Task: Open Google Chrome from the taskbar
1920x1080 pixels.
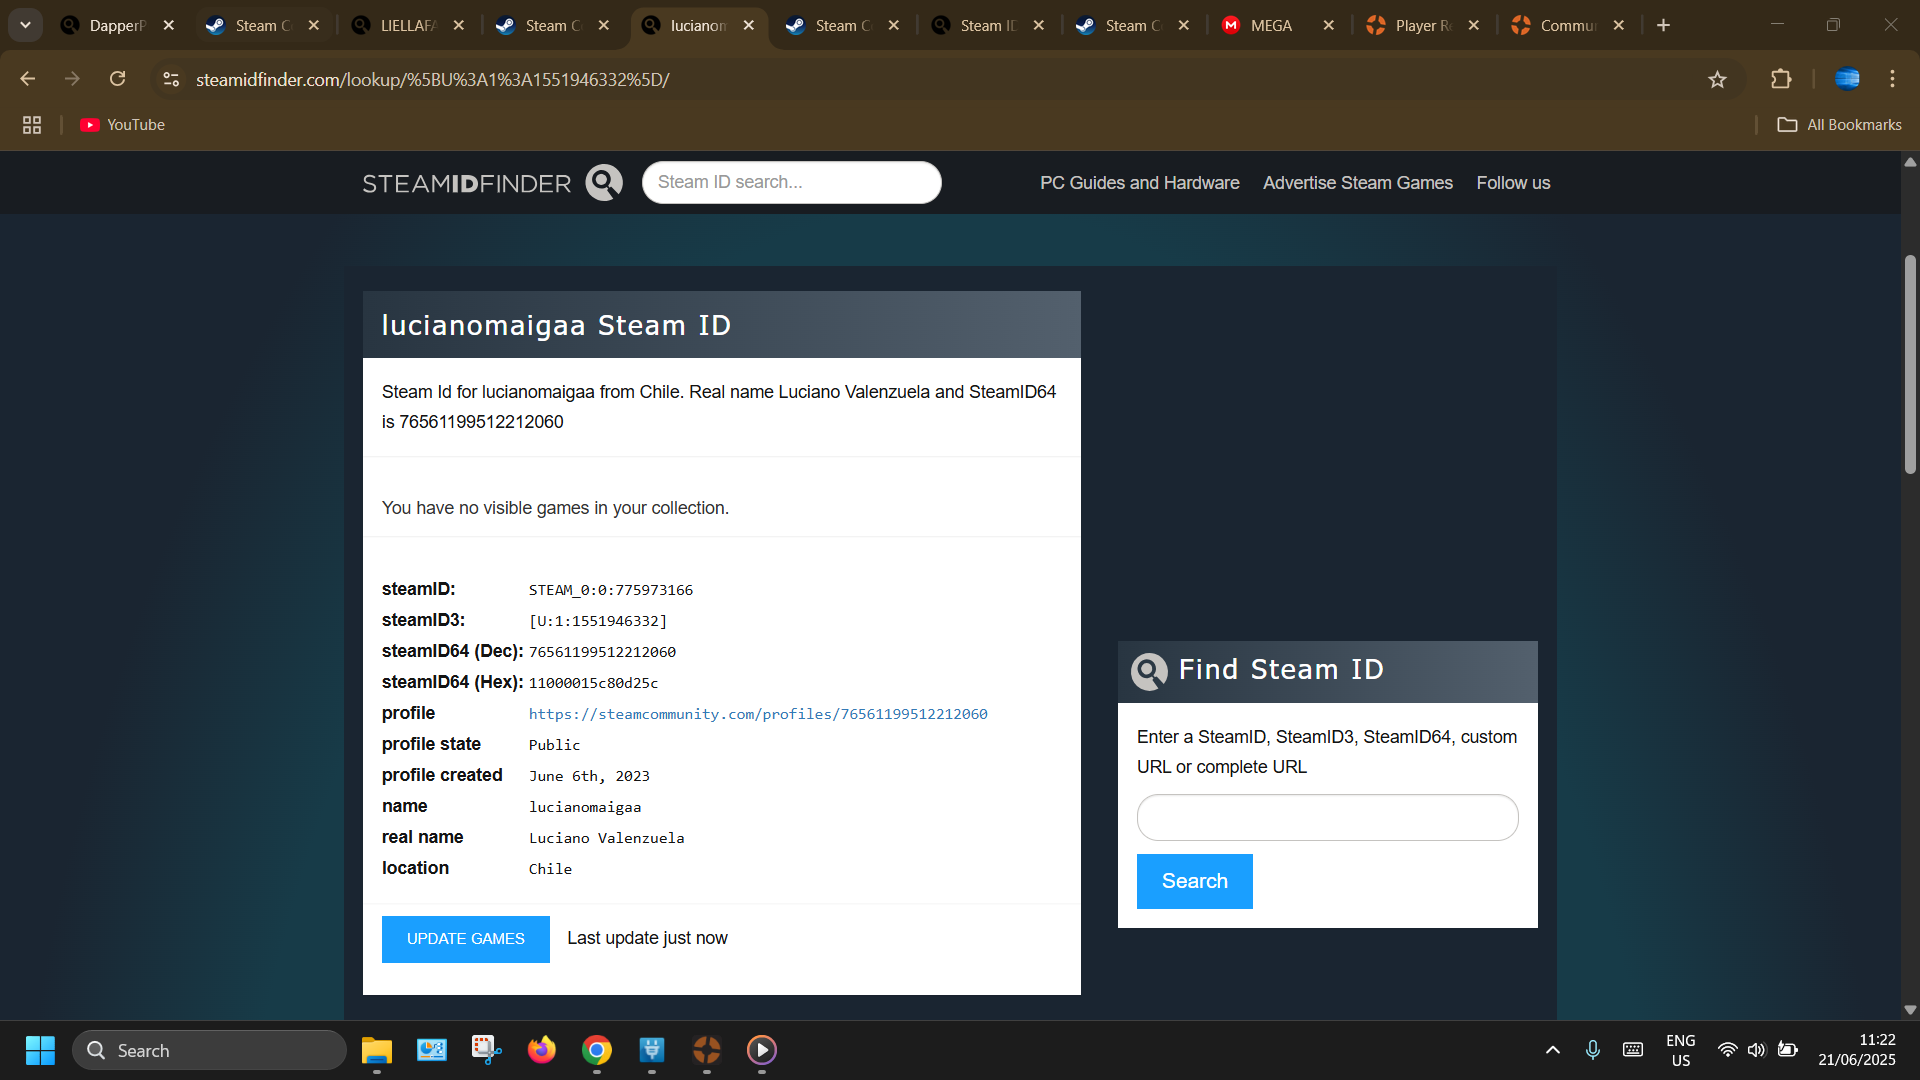Action: [597, 1050]
